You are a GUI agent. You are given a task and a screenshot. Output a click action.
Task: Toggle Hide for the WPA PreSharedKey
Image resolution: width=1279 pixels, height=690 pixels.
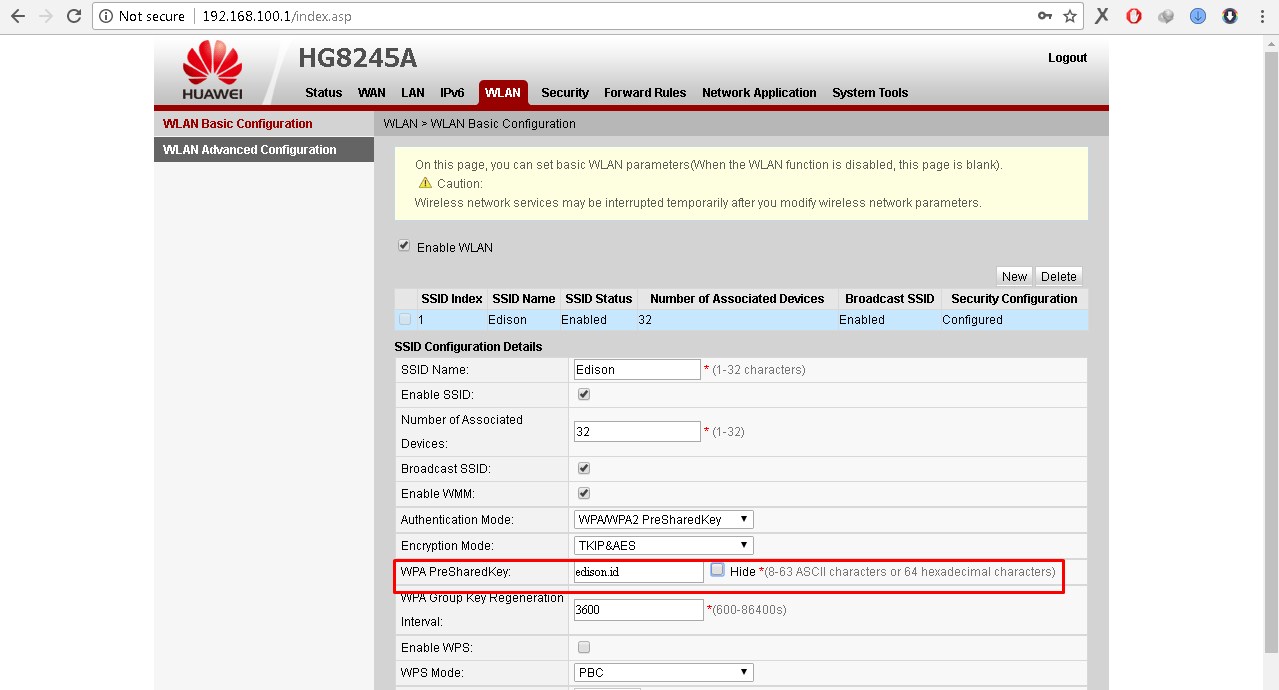pyautogui.click(x=717, y=570)
